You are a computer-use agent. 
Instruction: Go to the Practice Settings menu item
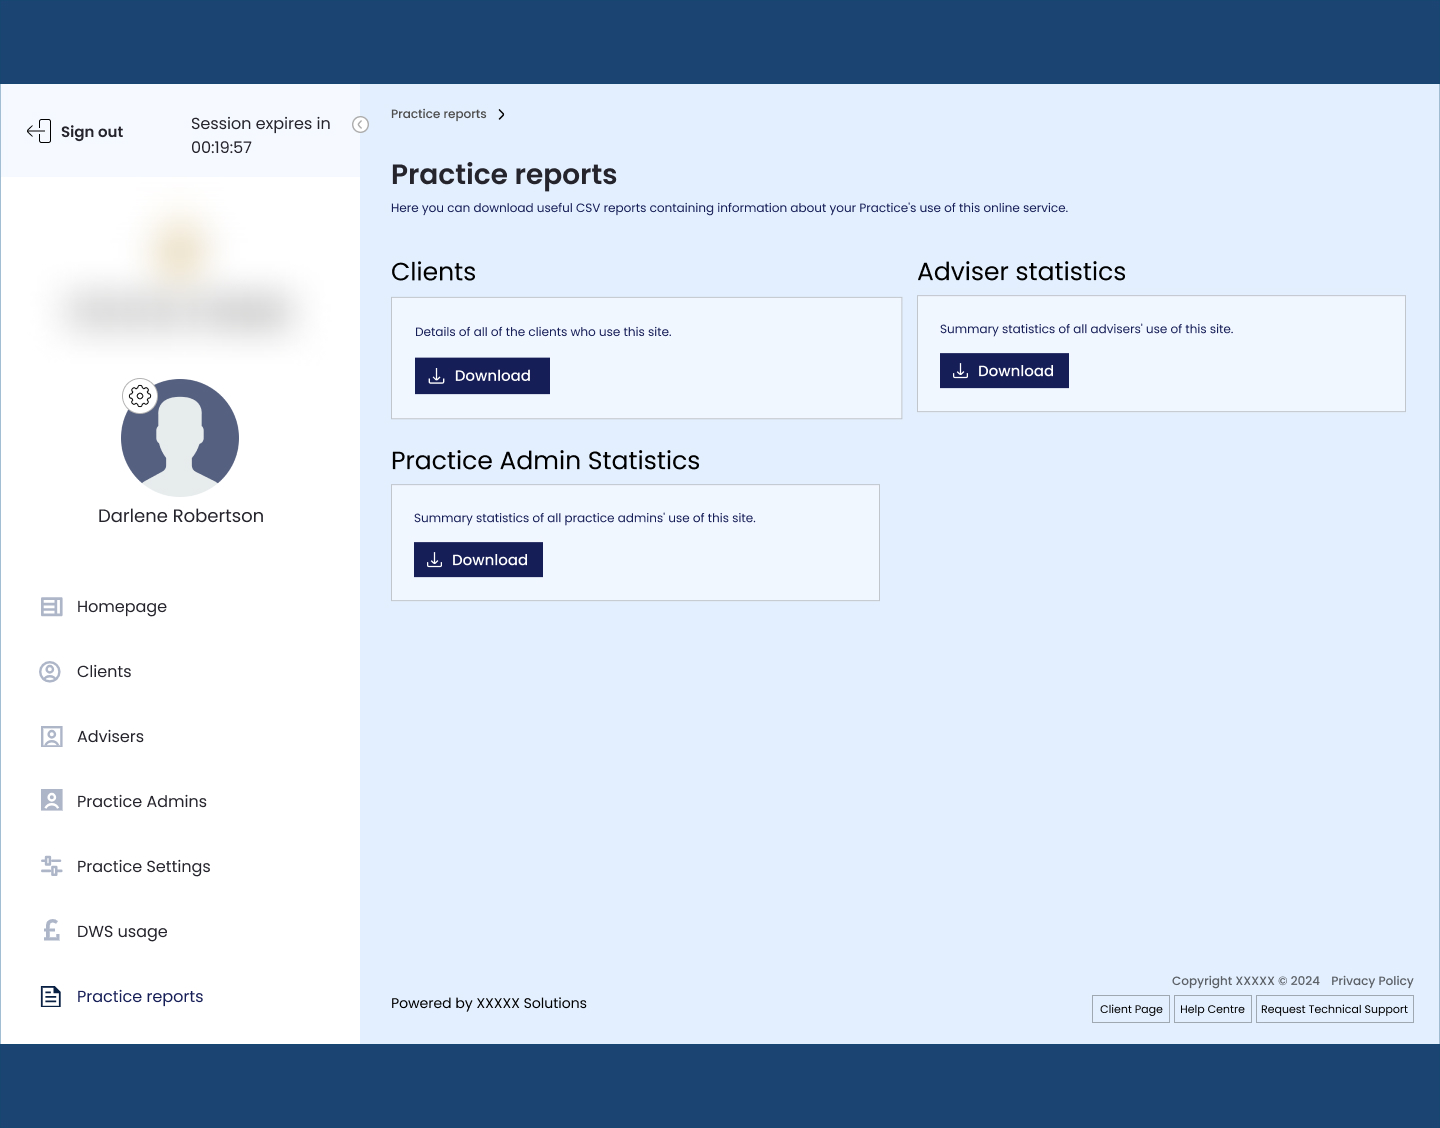(x=143, y=866)
